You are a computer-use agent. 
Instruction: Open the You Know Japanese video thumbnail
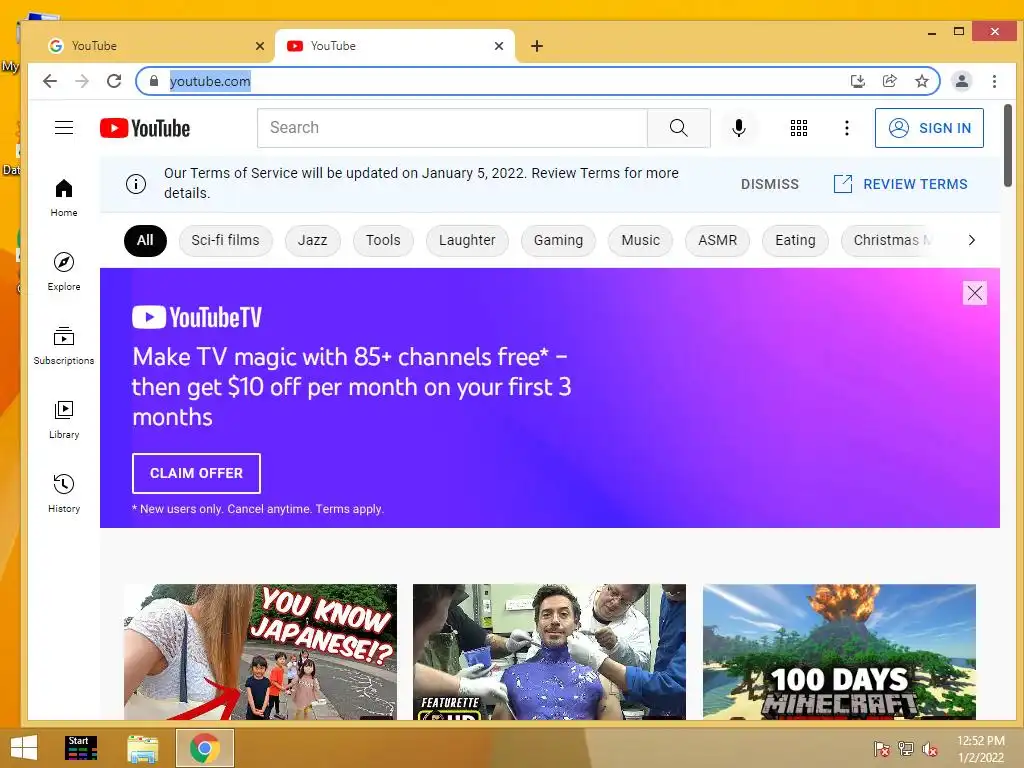point(261,652)
